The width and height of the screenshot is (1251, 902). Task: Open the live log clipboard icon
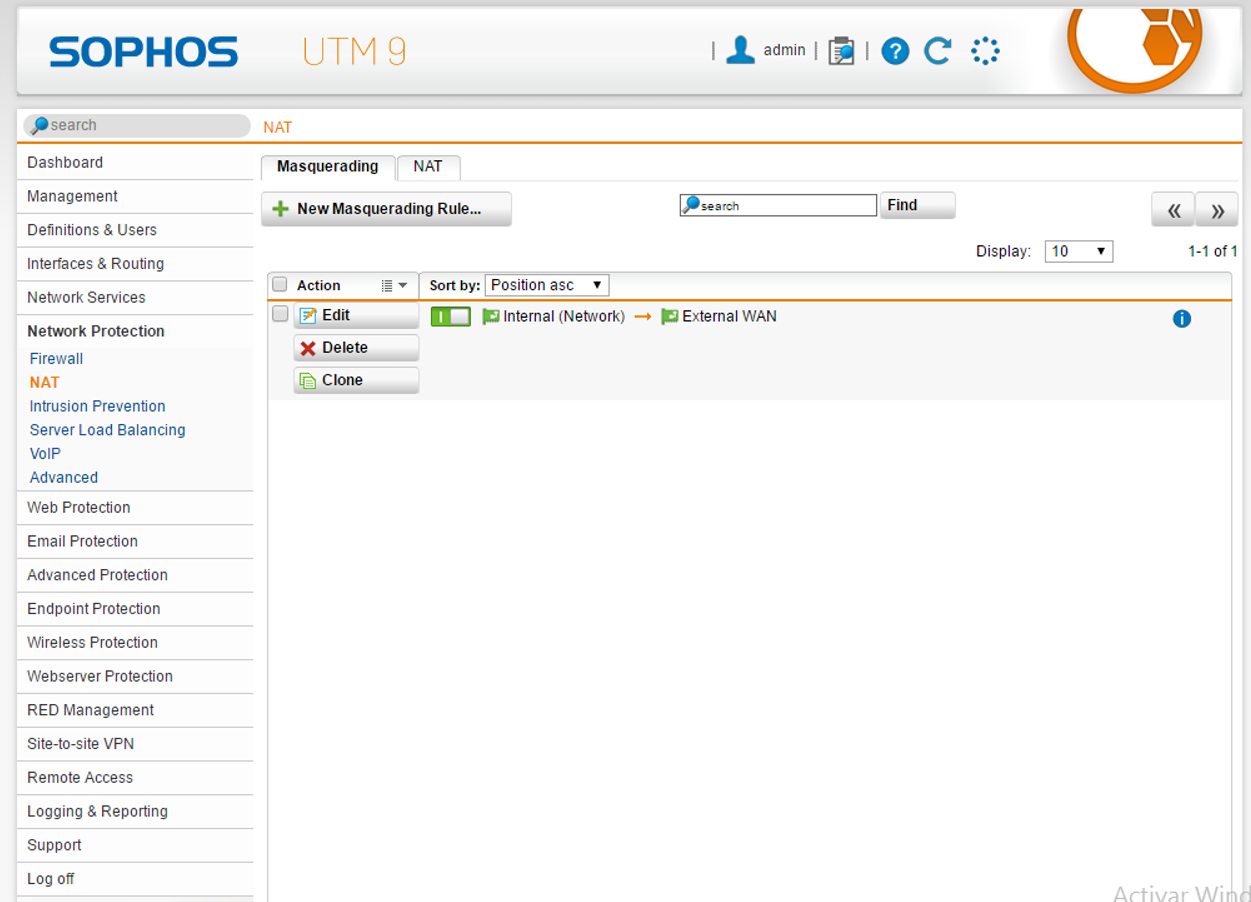(841, 51)
